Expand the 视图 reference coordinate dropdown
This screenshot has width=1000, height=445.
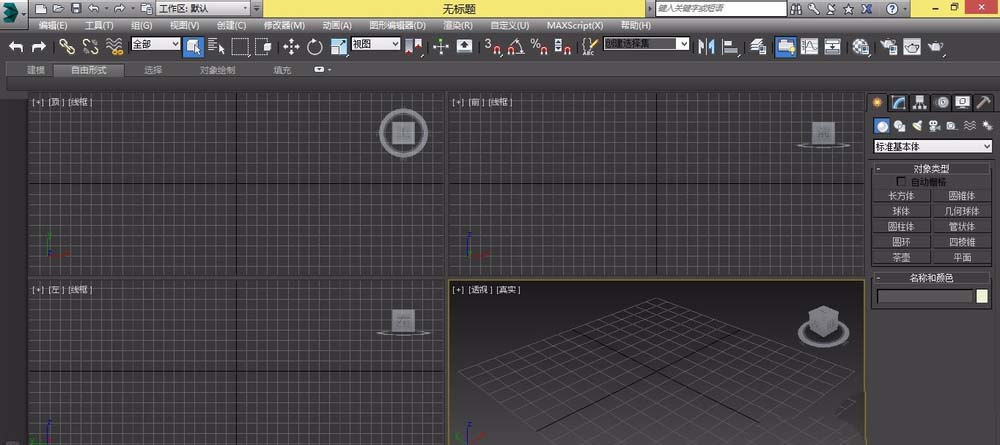[375, 44]
